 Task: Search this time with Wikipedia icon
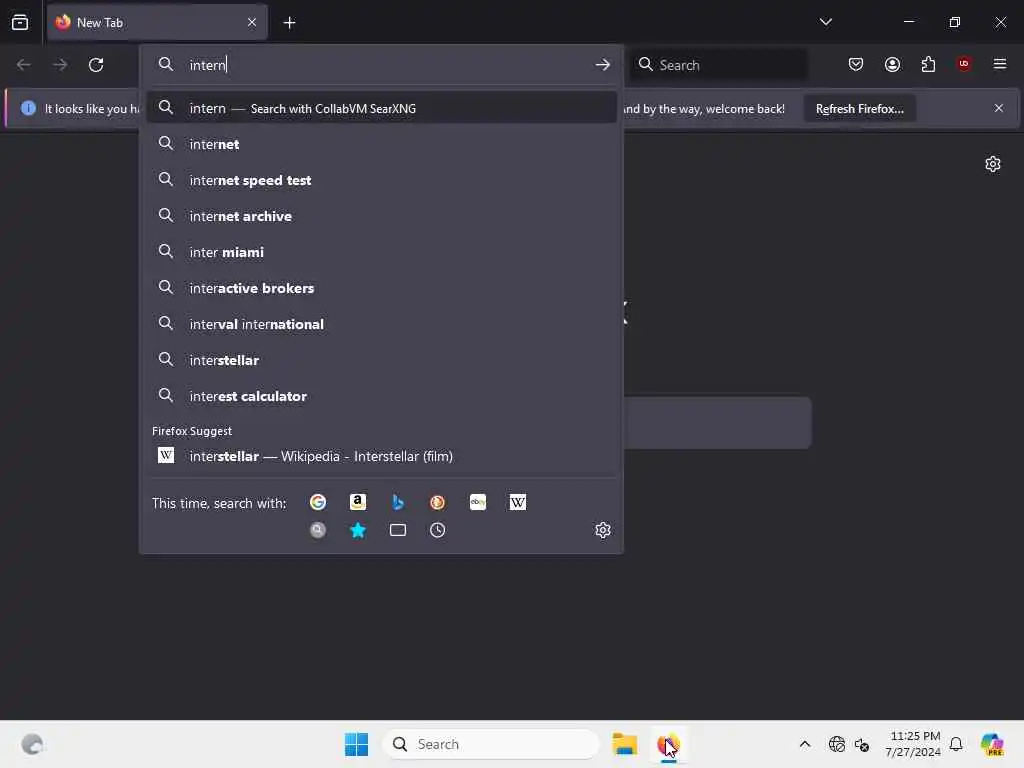[517, 502]
